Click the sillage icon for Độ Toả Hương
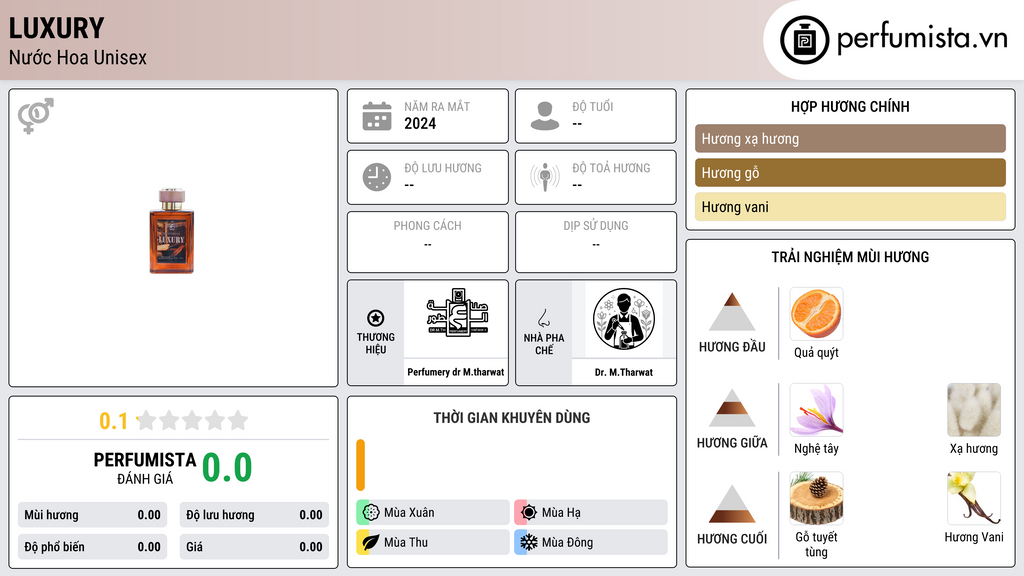This screenshot has height=576, width=1024. (545, 178)
